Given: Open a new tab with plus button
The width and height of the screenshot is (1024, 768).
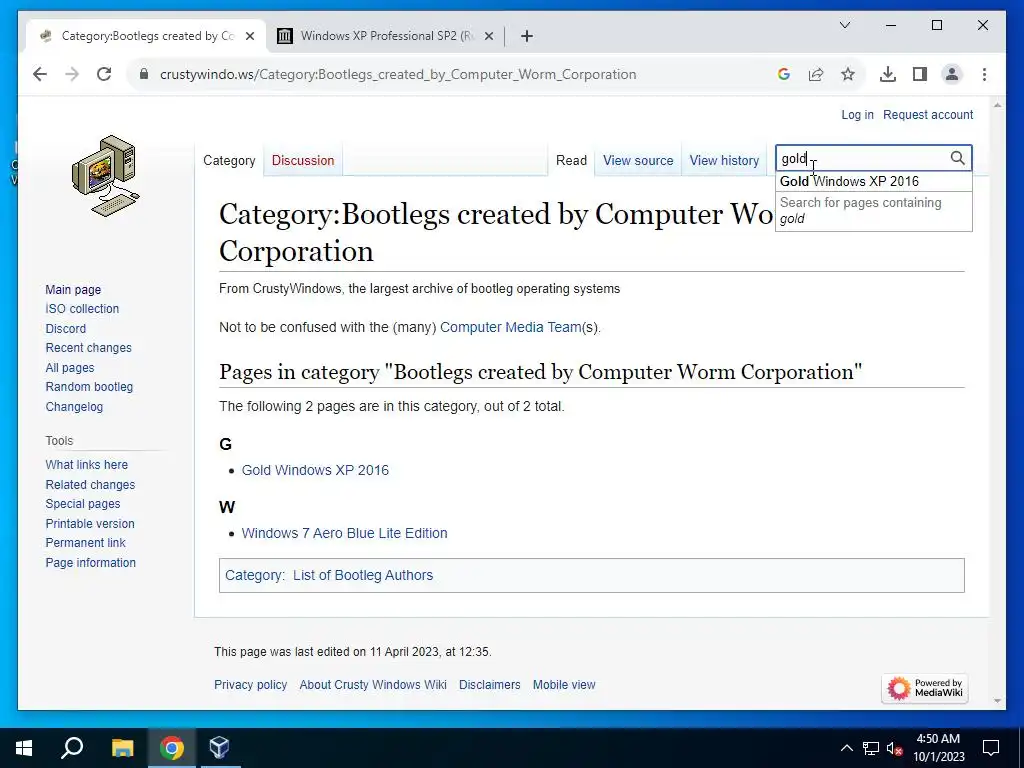Looking at the screenshot, I should pos(527,36).
